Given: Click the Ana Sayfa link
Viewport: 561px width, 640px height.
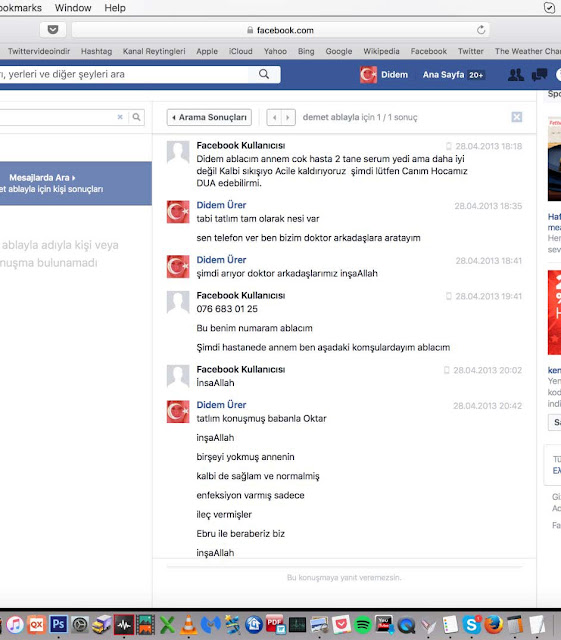Looking at the screenshot, I should click(x=443, y=75).
